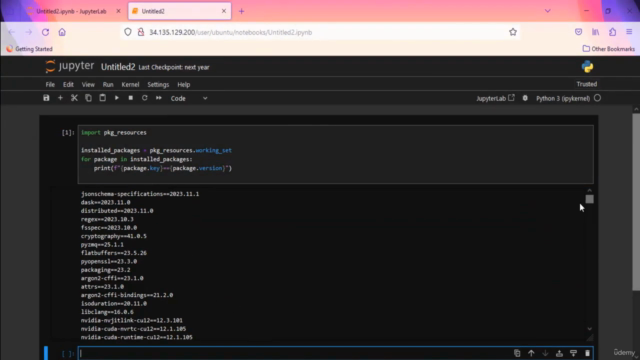
Task: Open the View menu
Action: coord(88,84)
